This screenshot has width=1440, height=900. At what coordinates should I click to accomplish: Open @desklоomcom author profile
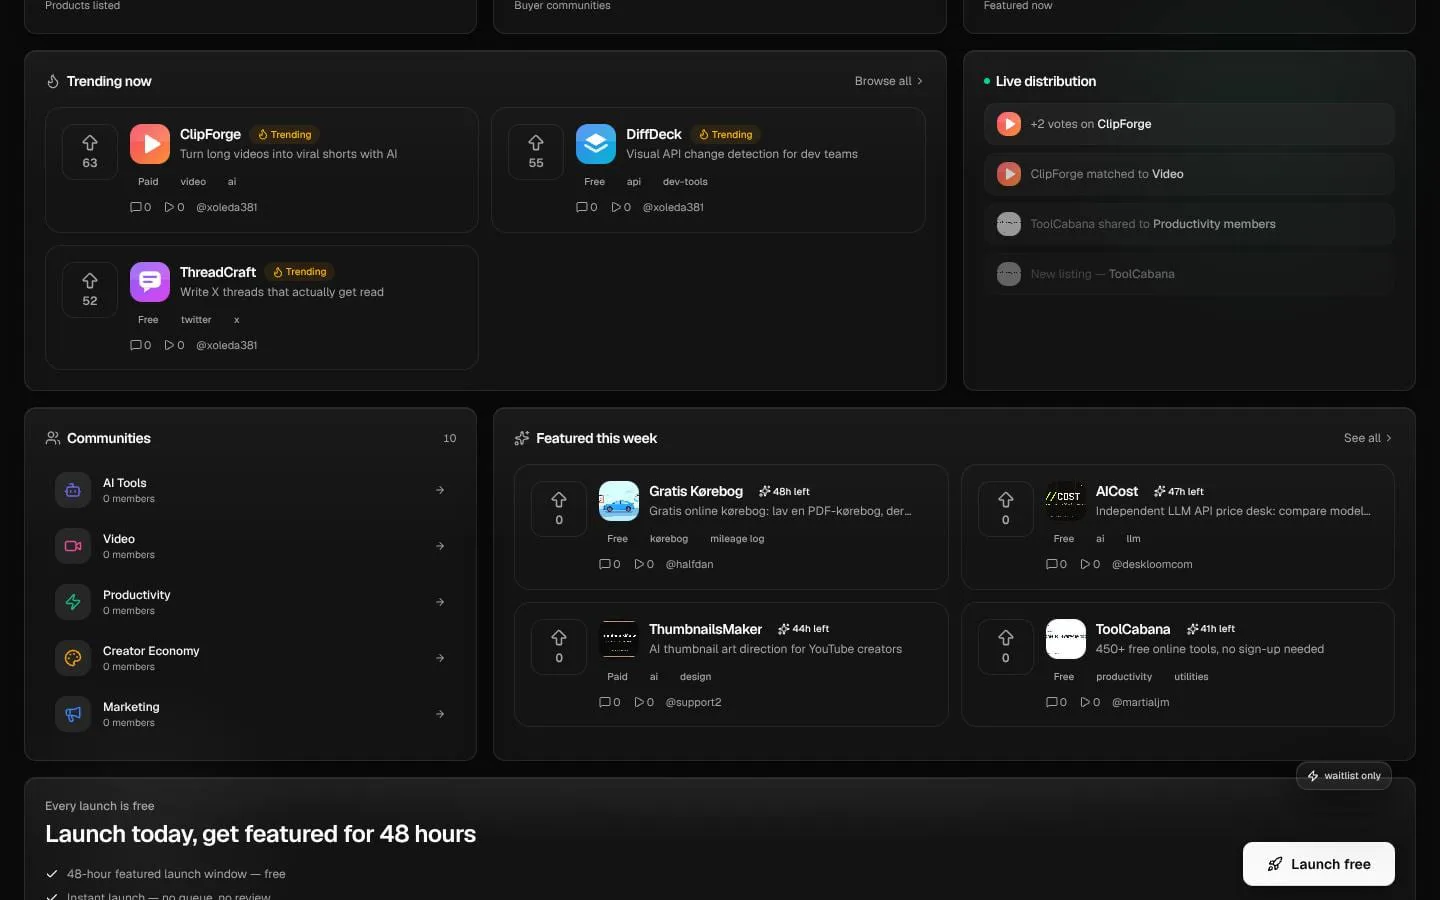tap(1152, 564)
